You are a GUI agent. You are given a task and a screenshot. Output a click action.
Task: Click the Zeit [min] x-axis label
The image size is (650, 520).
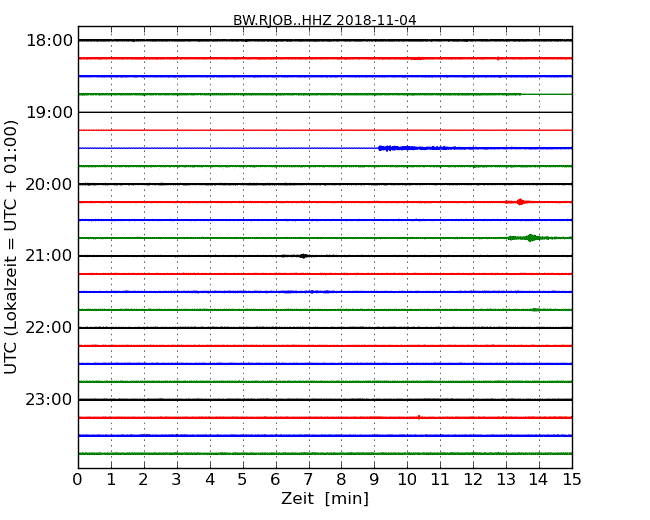(325, 498)
